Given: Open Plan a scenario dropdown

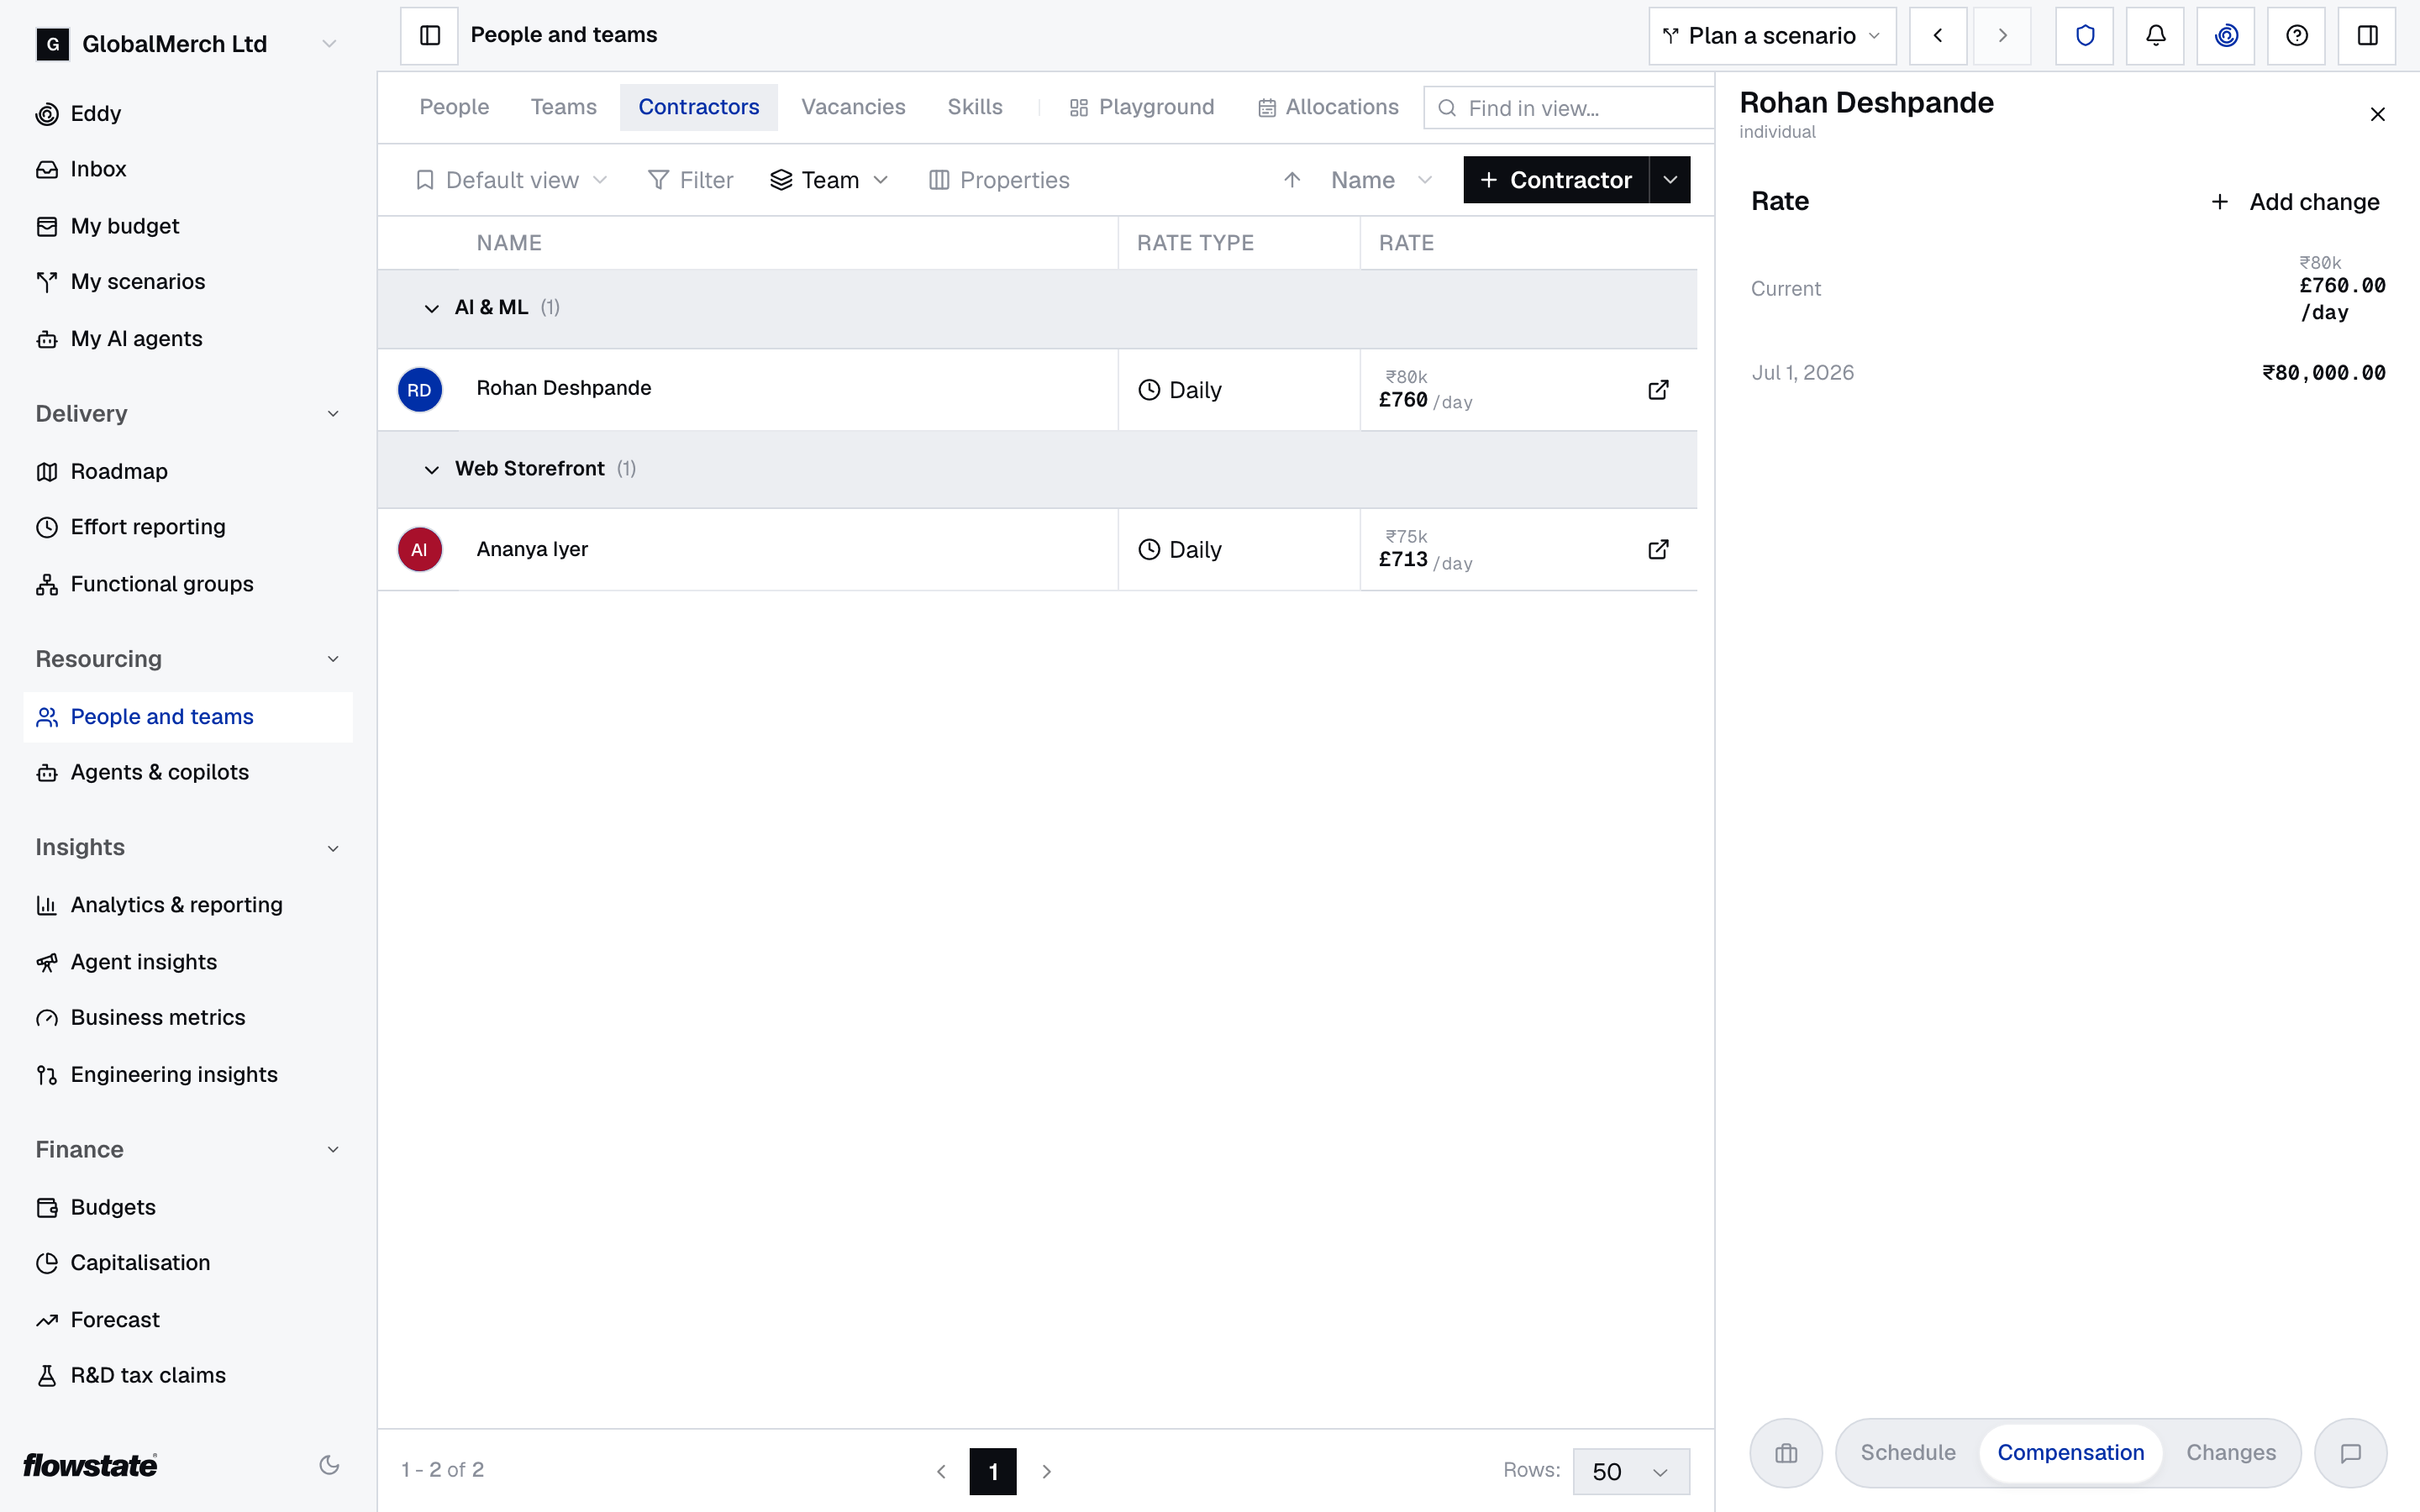Looking at the screenshot, I should point(1772,35).
